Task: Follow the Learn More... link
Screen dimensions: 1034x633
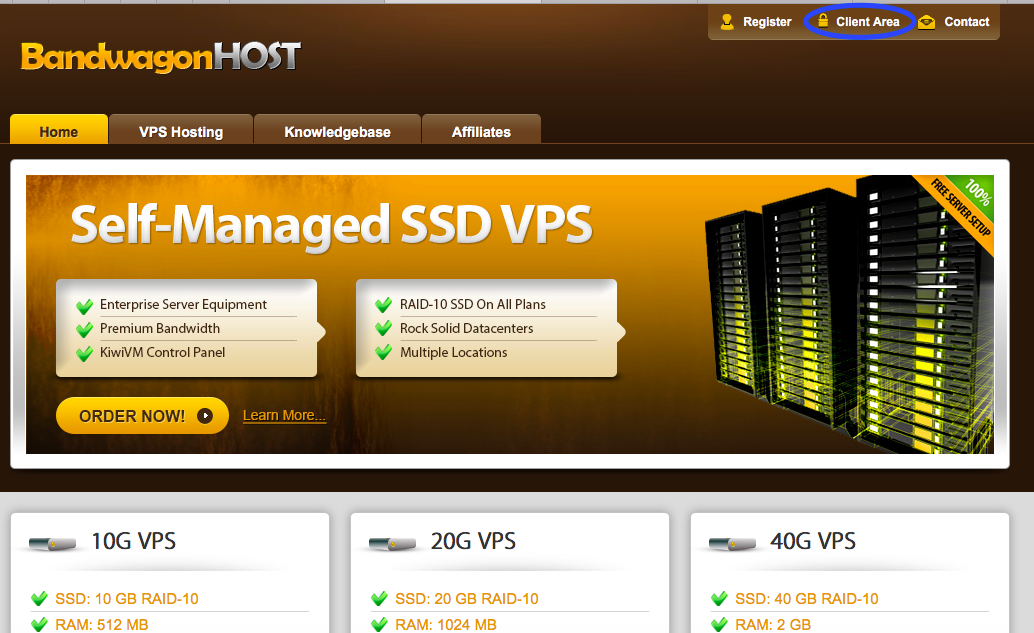Action: point(284,416)
